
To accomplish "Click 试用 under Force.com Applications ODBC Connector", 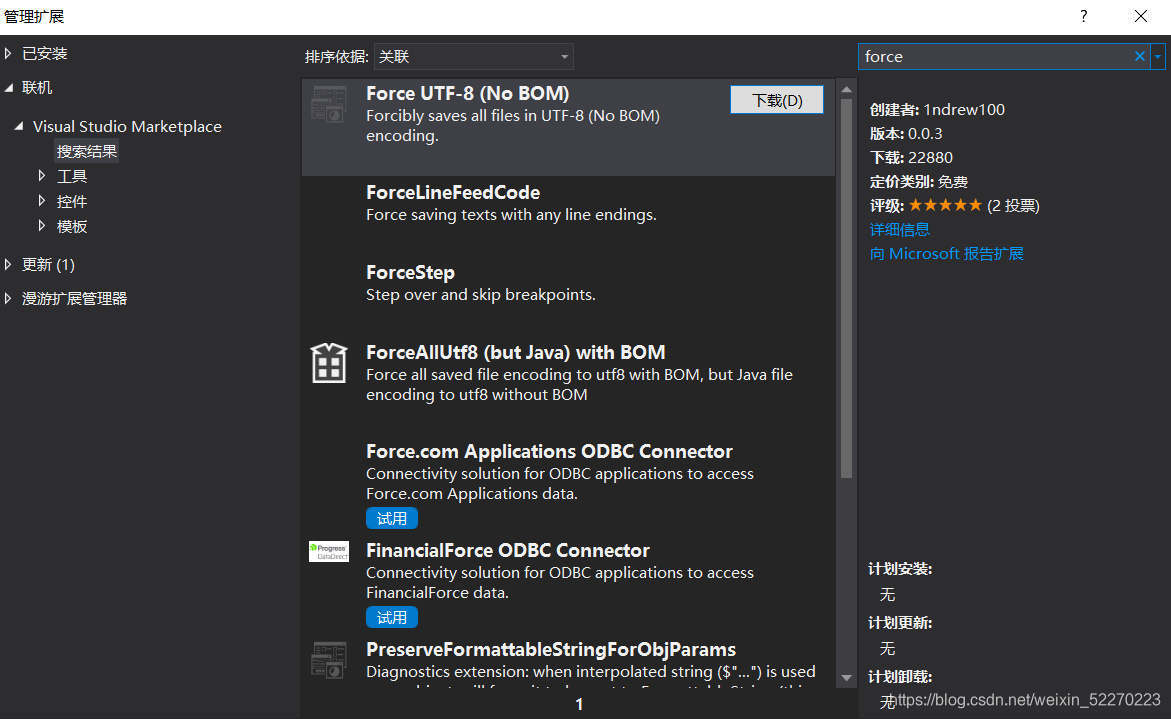I will 391,518.
